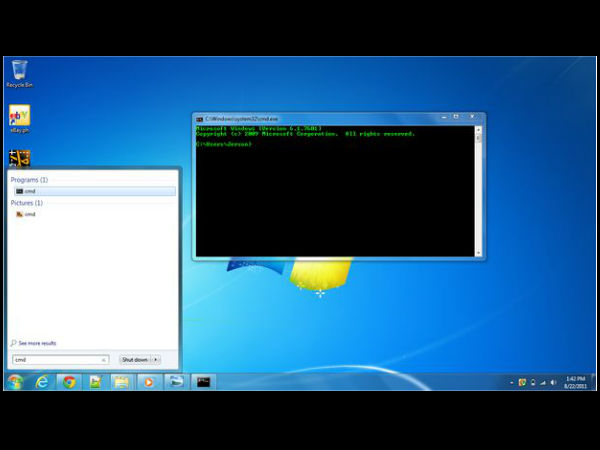Click the Pictures (1) results header
Image resolution: width=600 pixels, height=450 pixels.
click(27, 203)
